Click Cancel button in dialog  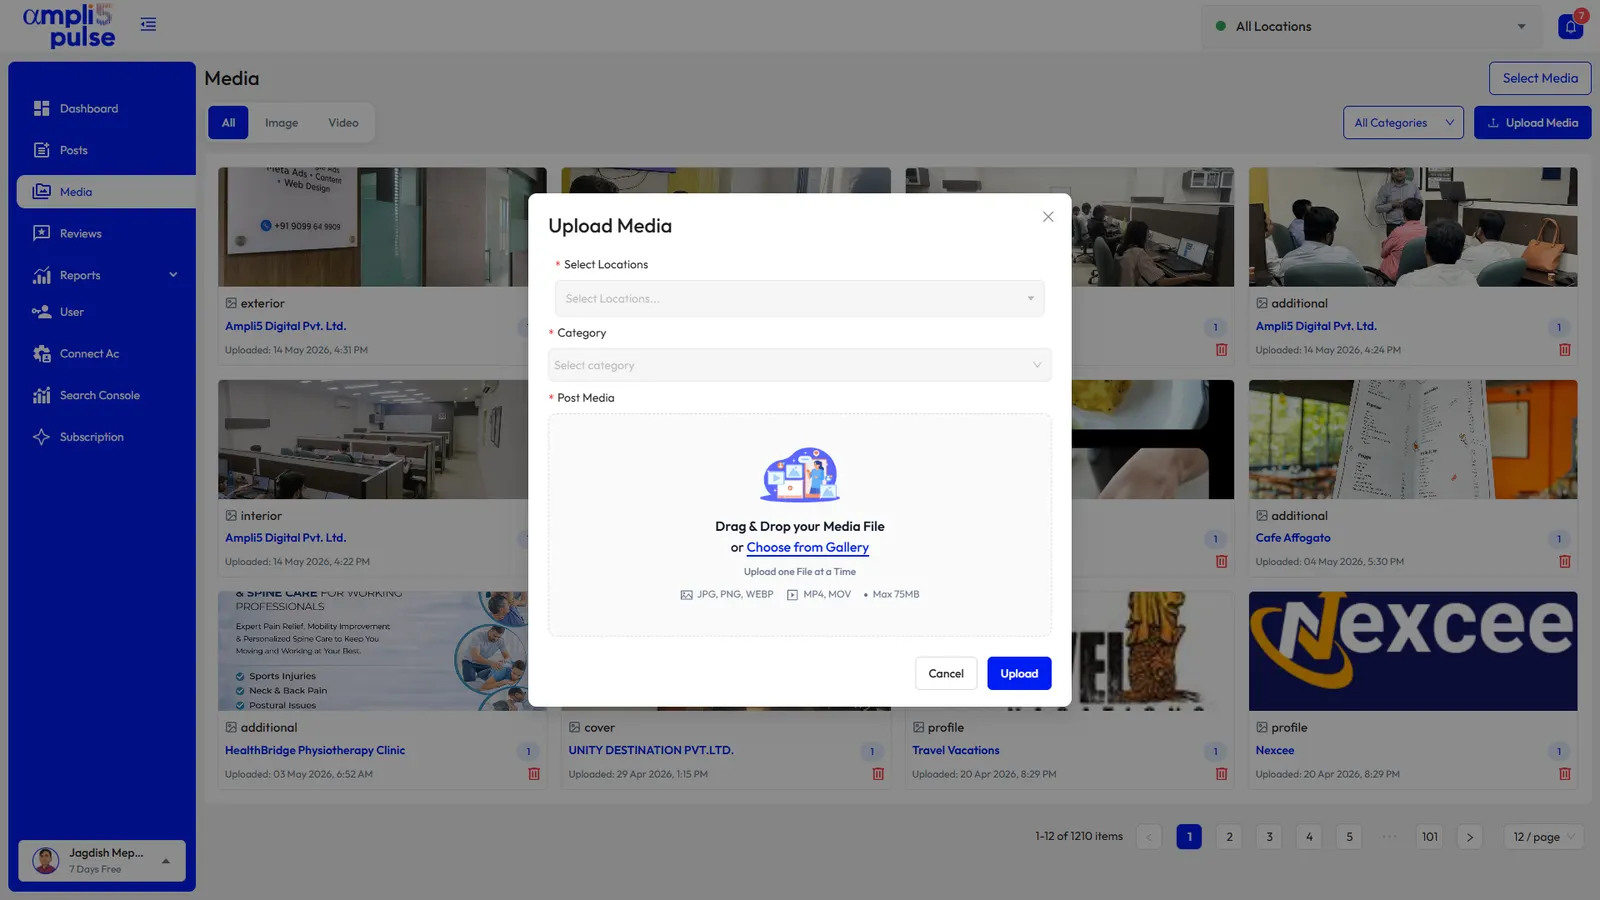pyautogui.click(x=946, y=673)
